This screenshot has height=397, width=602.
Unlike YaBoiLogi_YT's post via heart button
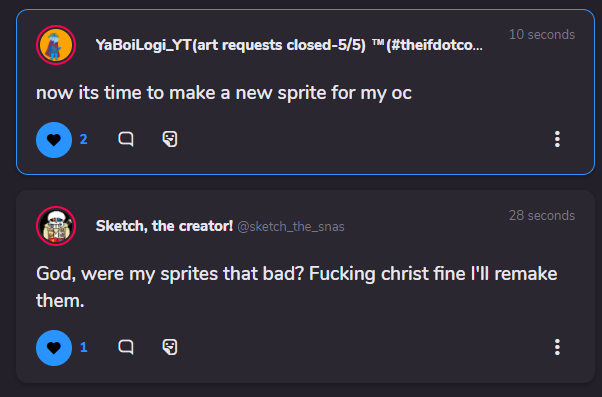coord(54,140)
